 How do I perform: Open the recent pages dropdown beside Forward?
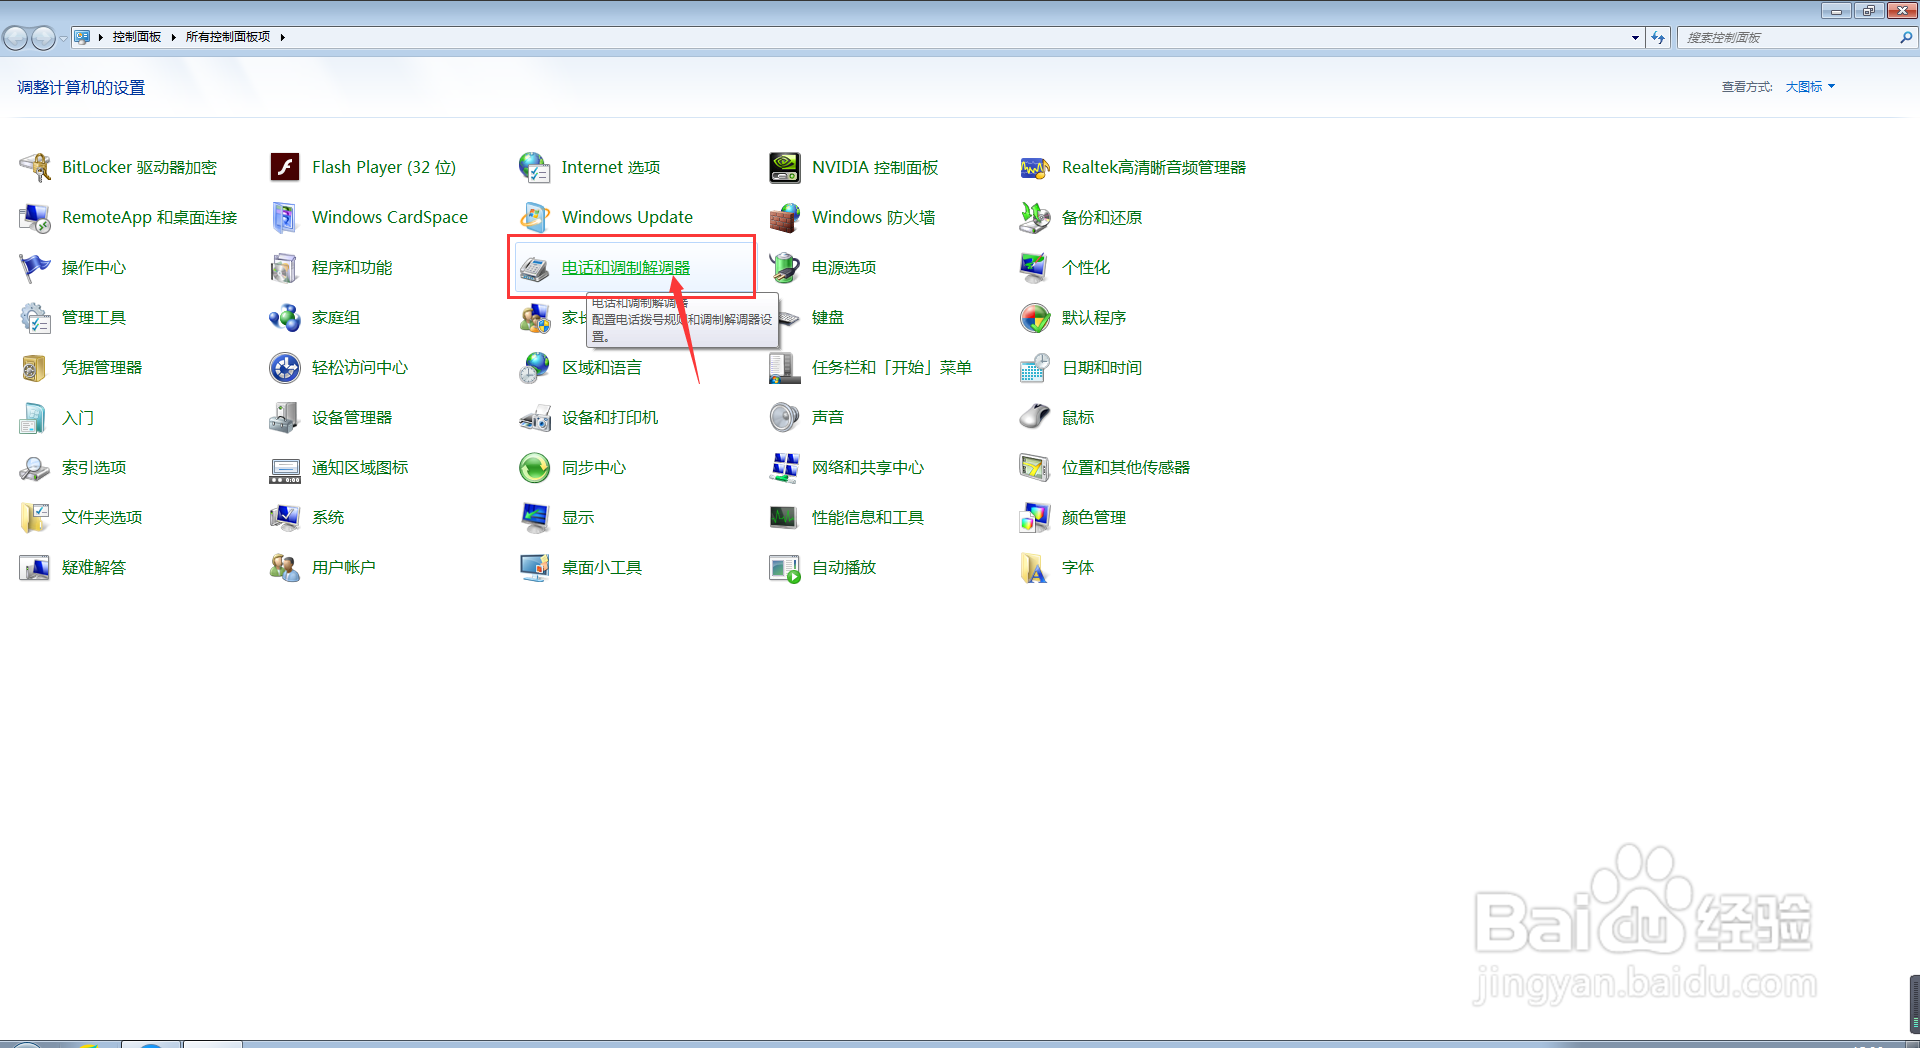click(63, 38)
